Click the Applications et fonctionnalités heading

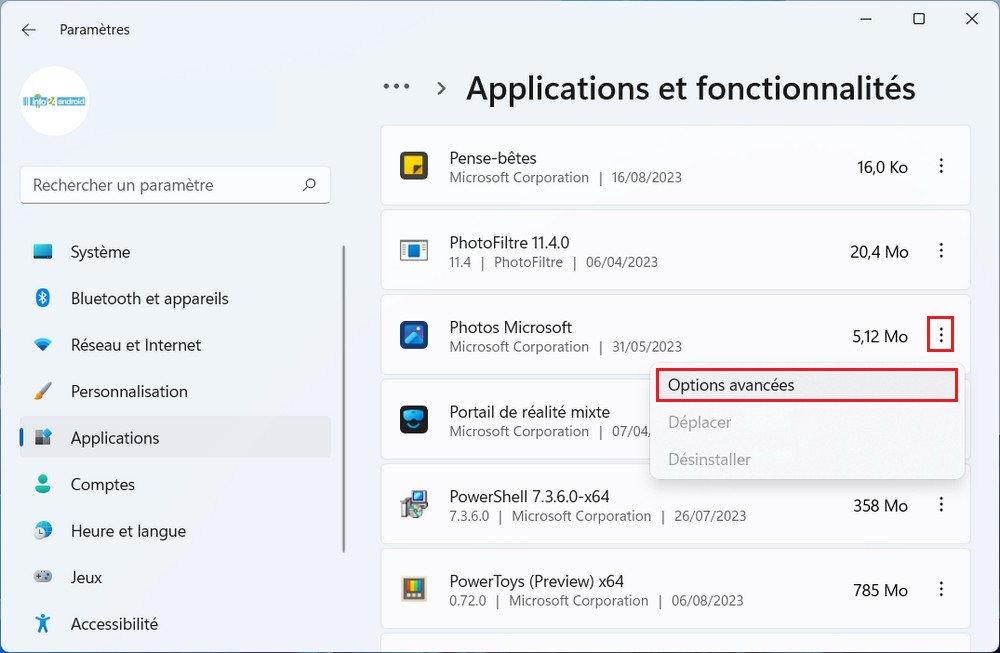coord(691,88)
